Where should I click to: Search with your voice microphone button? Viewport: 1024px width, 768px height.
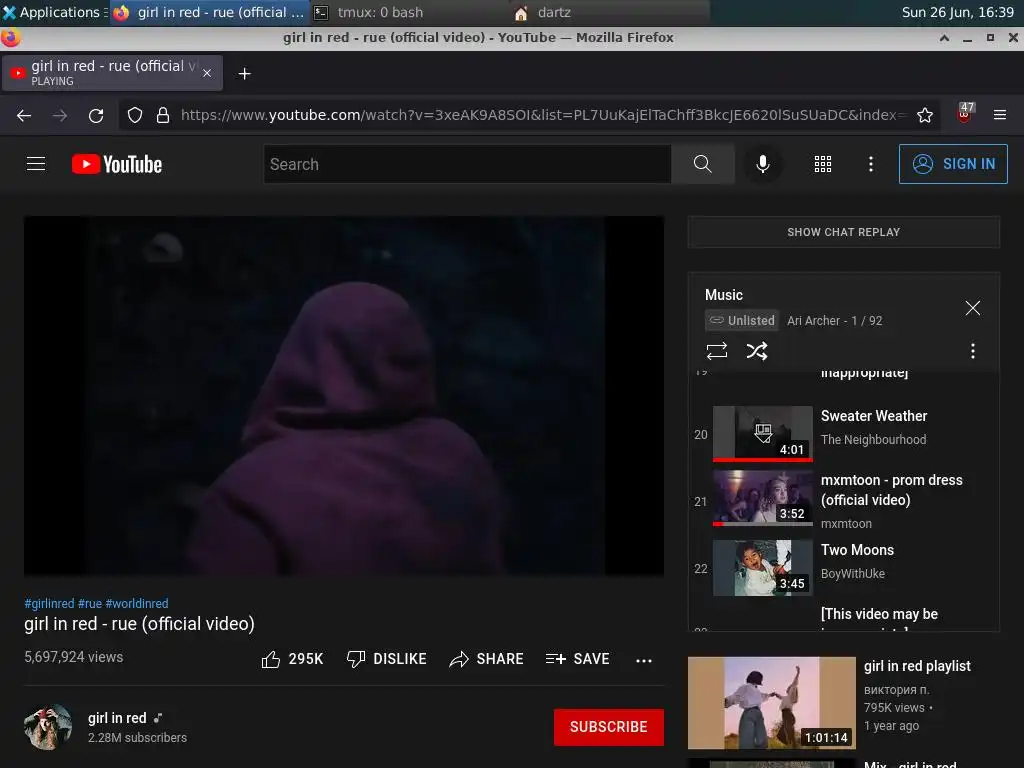click(x=762, y=164)
